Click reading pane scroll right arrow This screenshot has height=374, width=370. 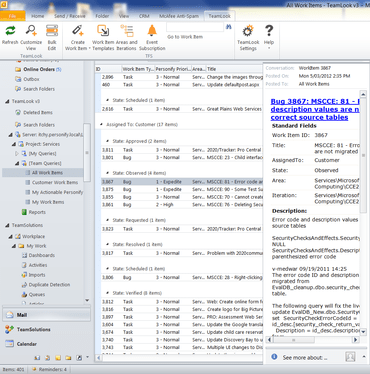[355, 340]
